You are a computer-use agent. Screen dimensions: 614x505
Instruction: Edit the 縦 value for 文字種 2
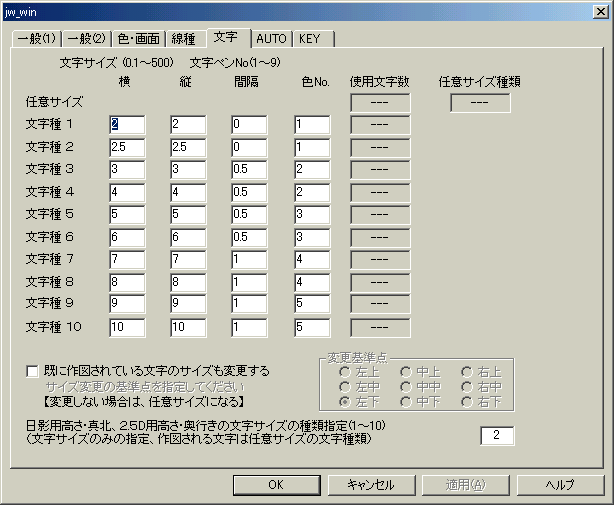188,148
